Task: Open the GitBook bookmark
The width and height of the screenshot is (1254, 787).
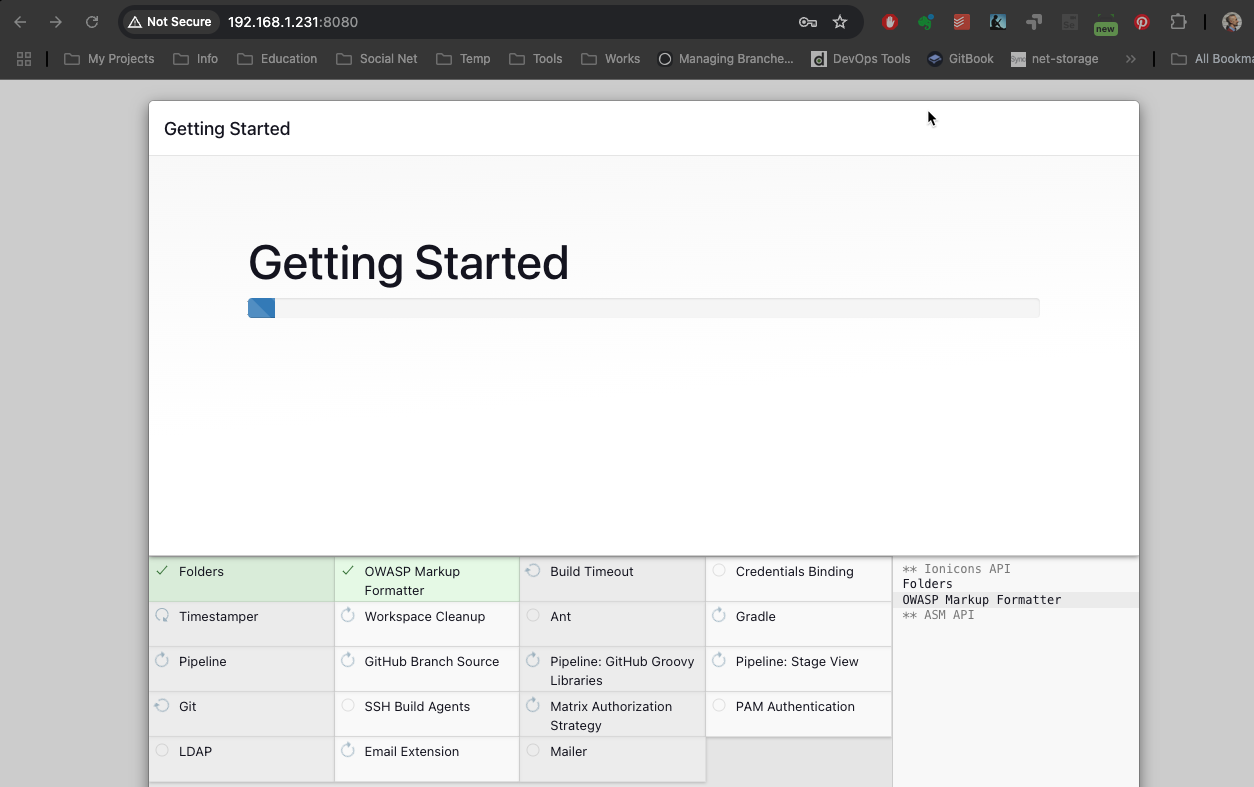Action: pos(960,59)
